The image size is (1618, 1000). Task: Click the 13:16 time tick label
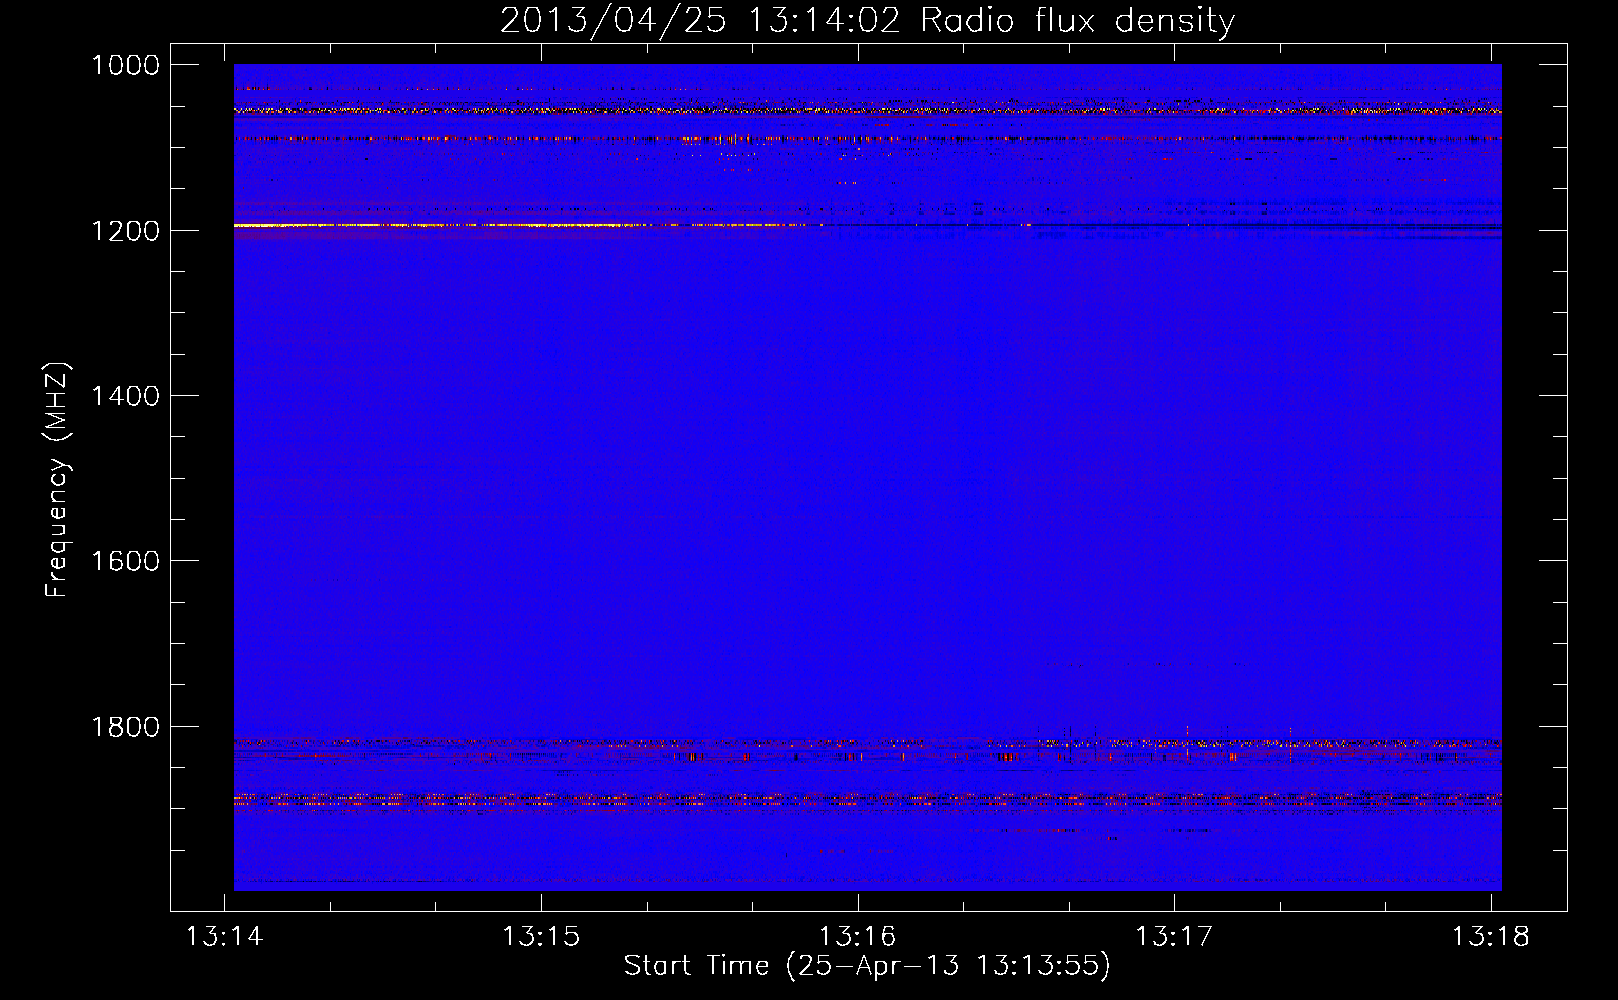pos(858,936)
